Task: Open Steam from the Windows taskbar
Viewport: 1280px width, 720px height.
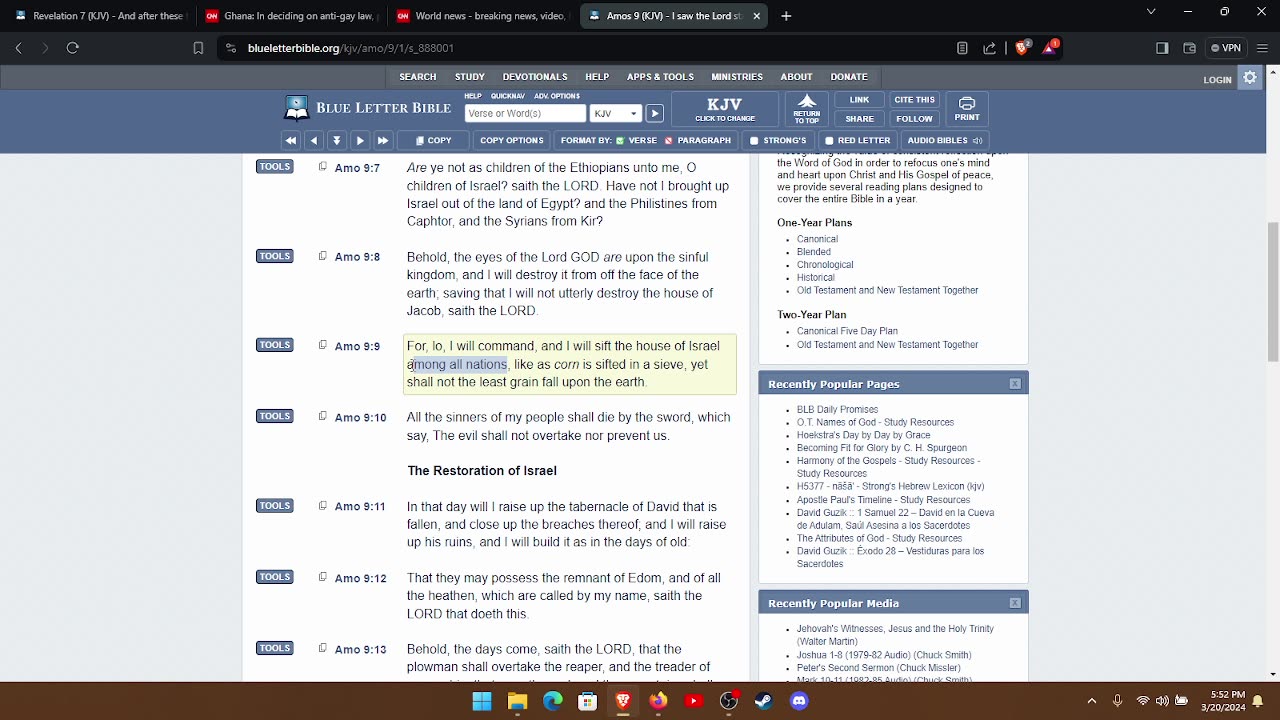Action: (764, 701)
